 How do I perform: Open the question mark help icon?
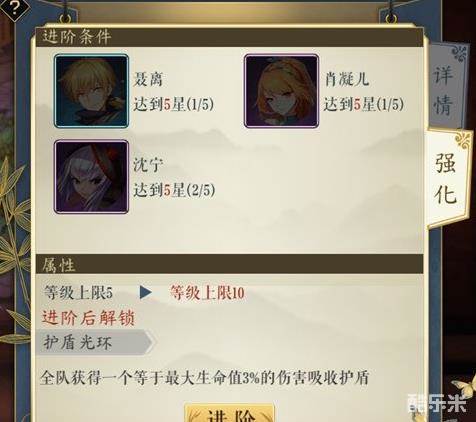point(14,8)
